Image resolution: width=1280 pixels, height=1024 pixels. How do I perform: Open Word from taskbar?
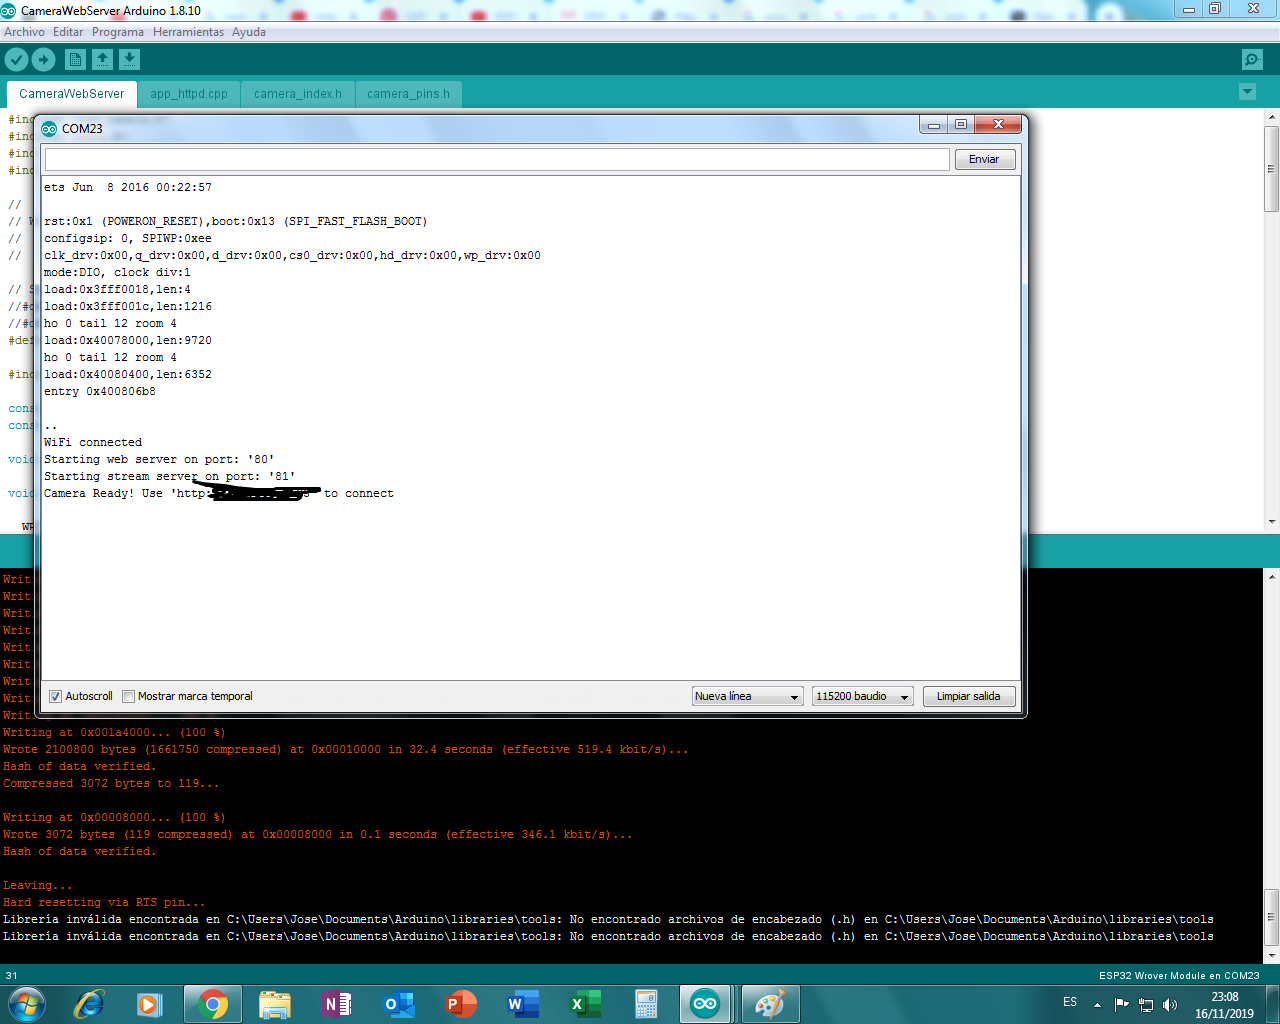click(x=522, y=1004)
